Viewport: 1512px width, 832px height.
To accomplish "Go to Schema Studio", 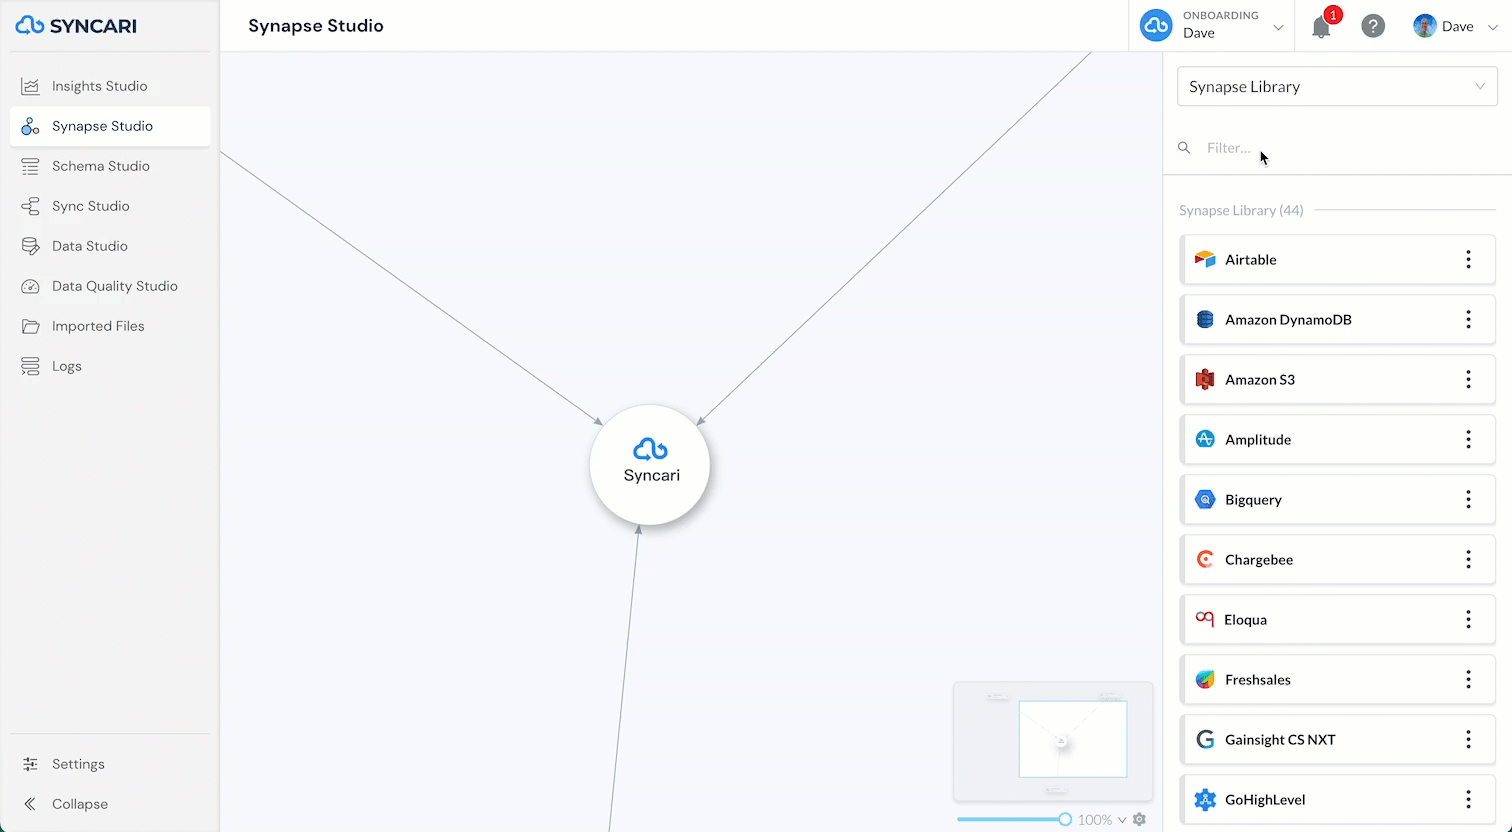I will point(100,166).
